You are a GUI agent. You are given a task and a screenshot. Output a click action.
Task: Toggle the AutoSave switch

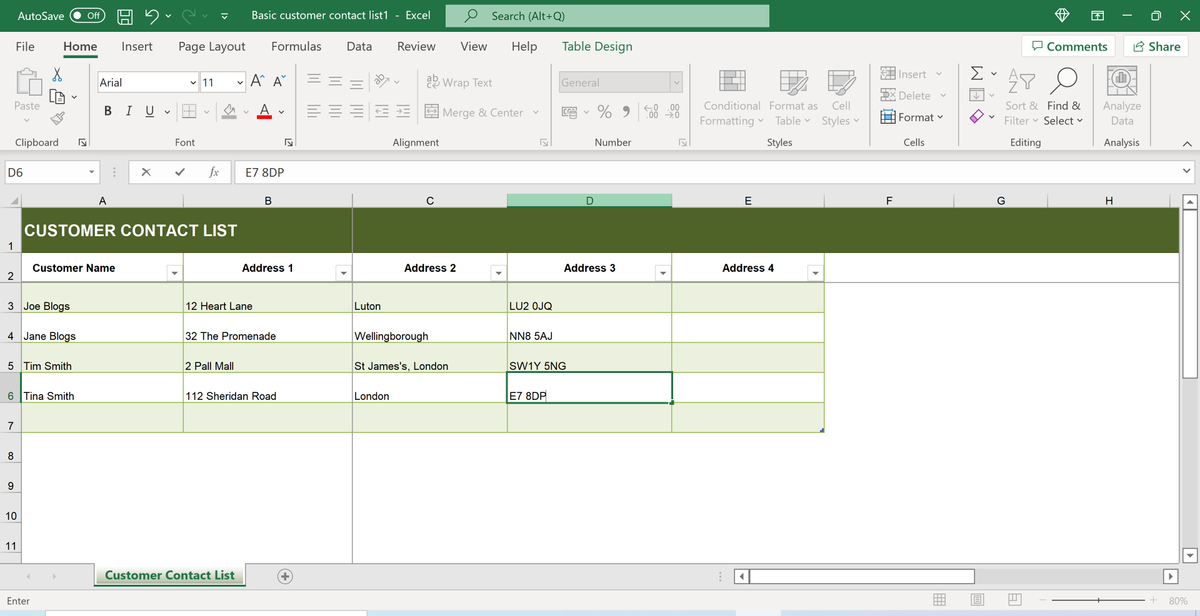click(x=84, y=15)
